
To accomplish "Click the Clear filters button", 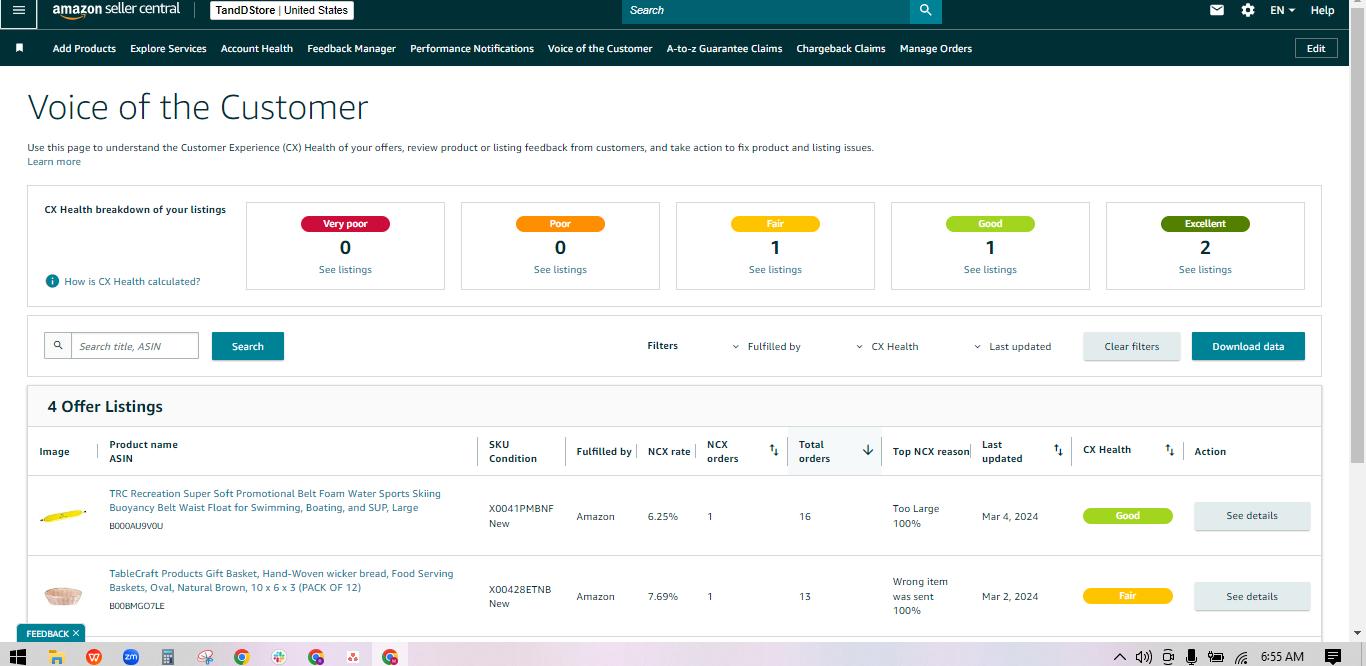I will pos(1132,346).
